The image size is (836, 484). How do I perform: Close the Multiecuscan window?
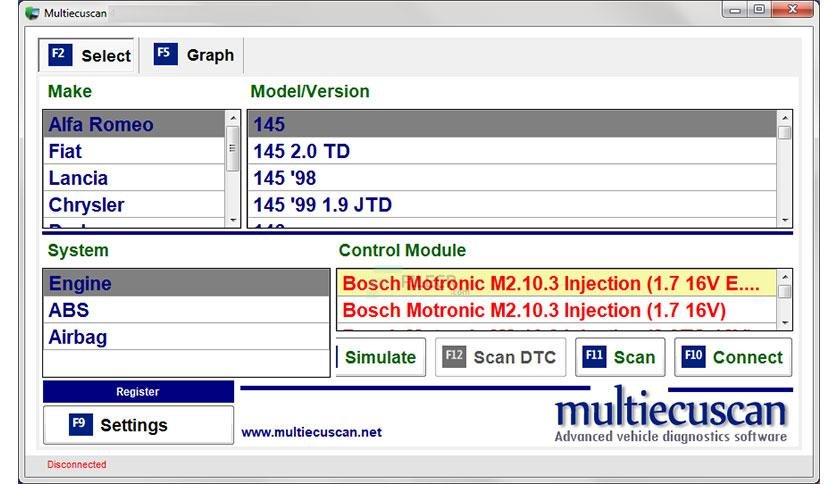793,9
